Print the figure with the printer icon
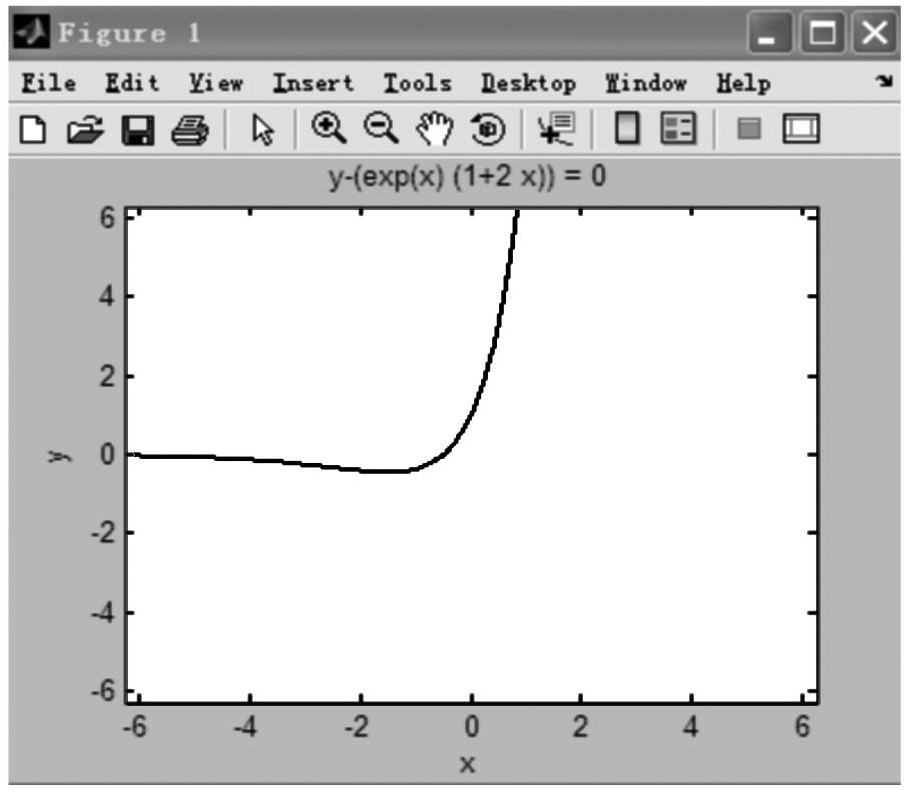Viewport: 904px width, 795px height. [190, 130]
